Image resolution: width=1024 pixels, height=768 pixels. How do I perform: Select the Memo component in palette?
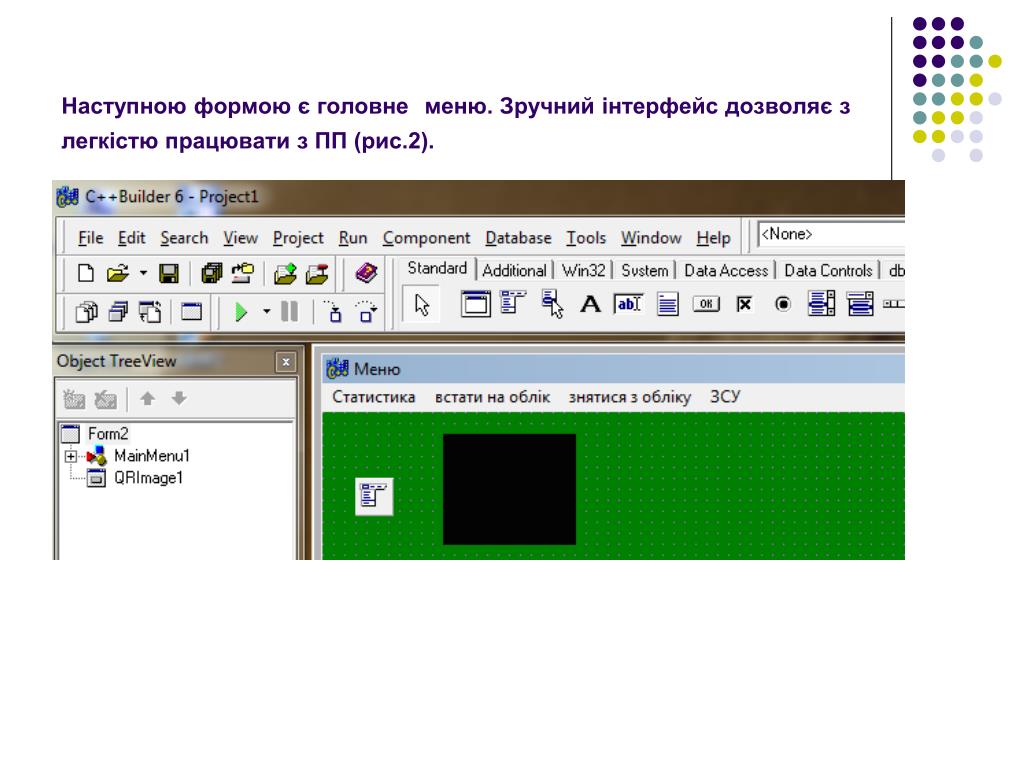coord(667,304)
